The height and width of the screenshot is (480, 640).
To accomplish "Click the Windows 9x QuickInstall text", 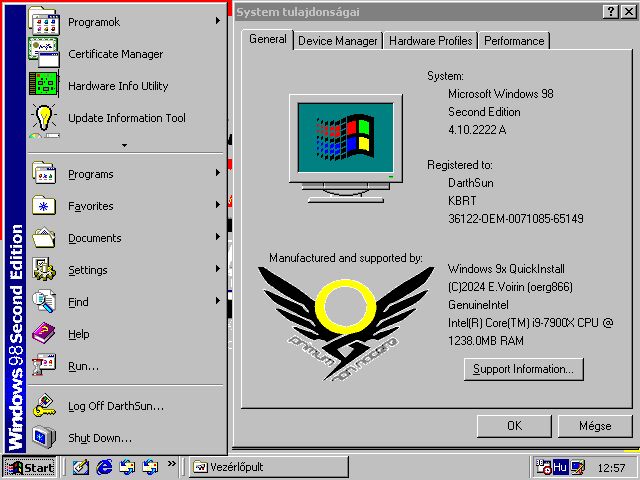I will [x=506, y=269].
